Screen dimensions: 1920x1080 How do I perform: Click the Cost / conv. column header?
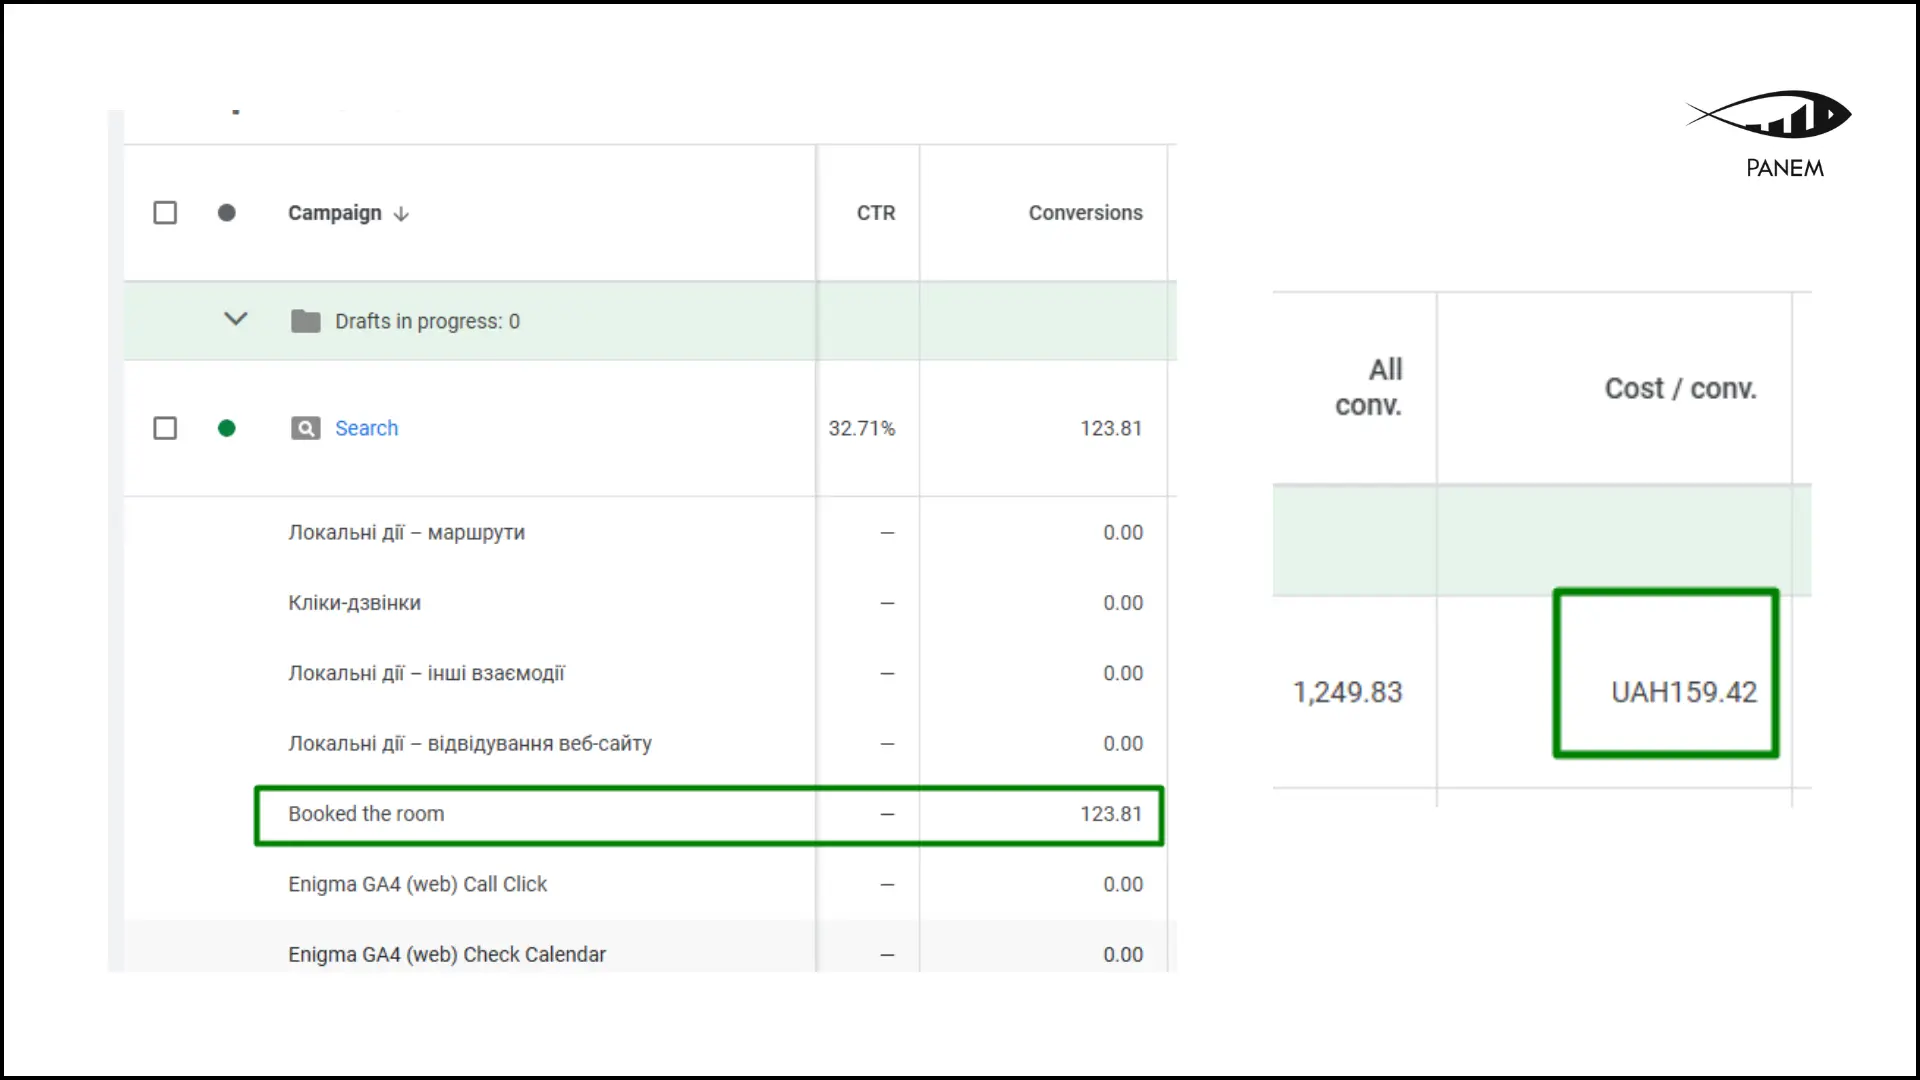pyautogui.click(x=1680, y=388)
